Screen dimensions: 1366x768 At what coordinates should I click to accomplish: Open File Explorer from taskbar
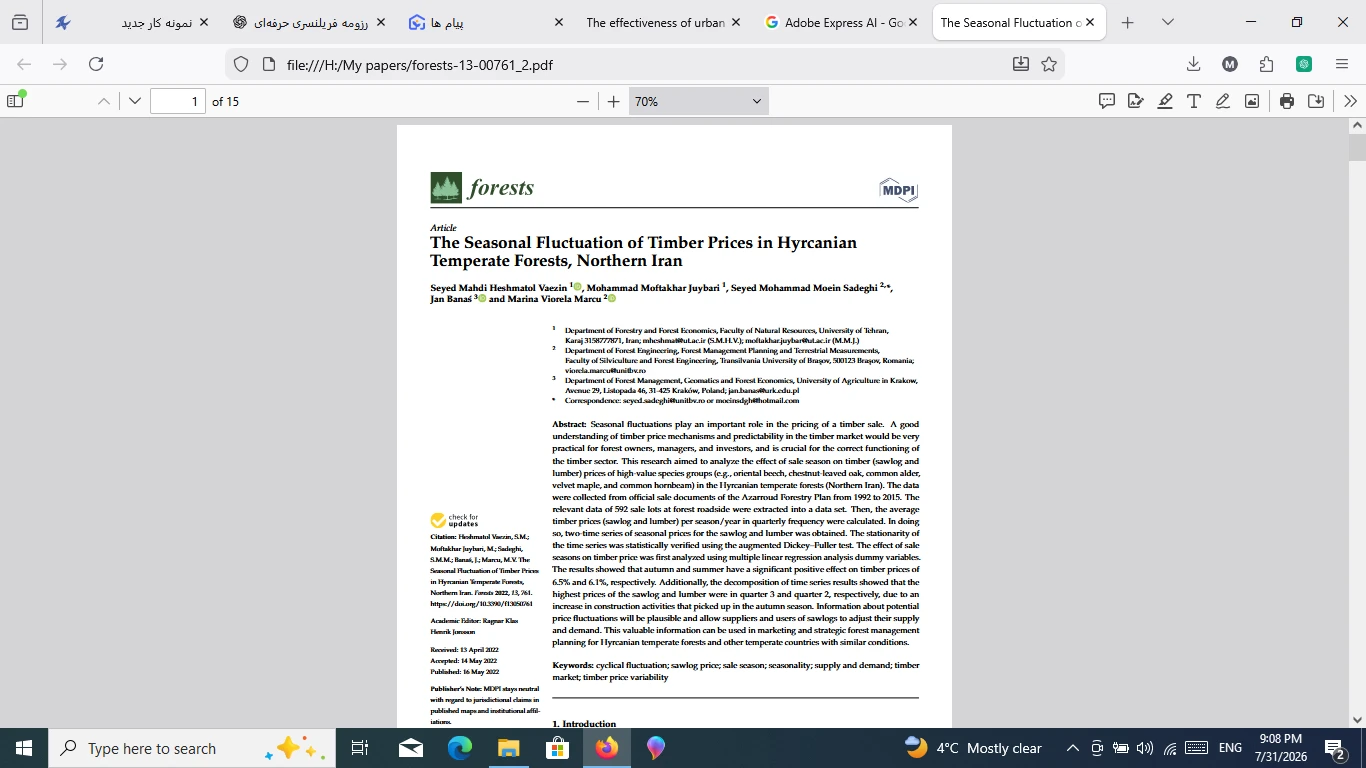click(x=508, y=748)
